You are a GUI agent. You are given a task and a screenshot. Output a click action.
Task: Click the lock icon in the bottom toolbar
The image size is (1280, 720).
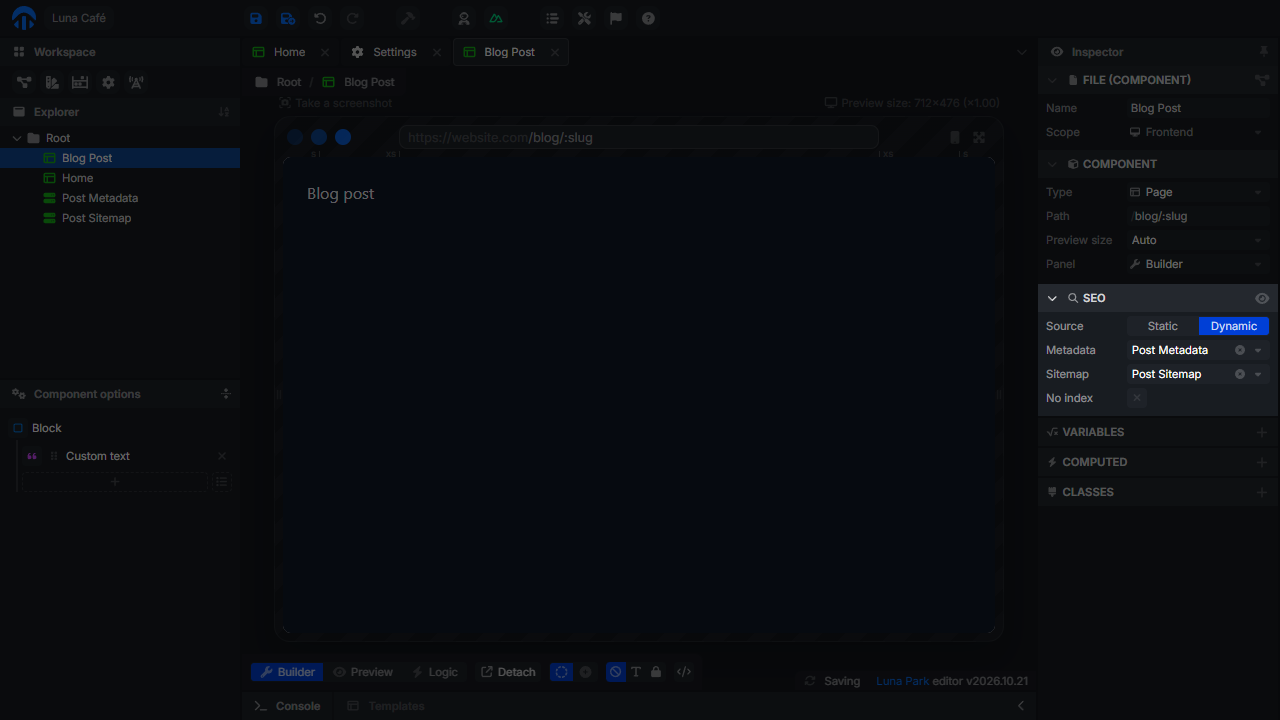(656, 672)
